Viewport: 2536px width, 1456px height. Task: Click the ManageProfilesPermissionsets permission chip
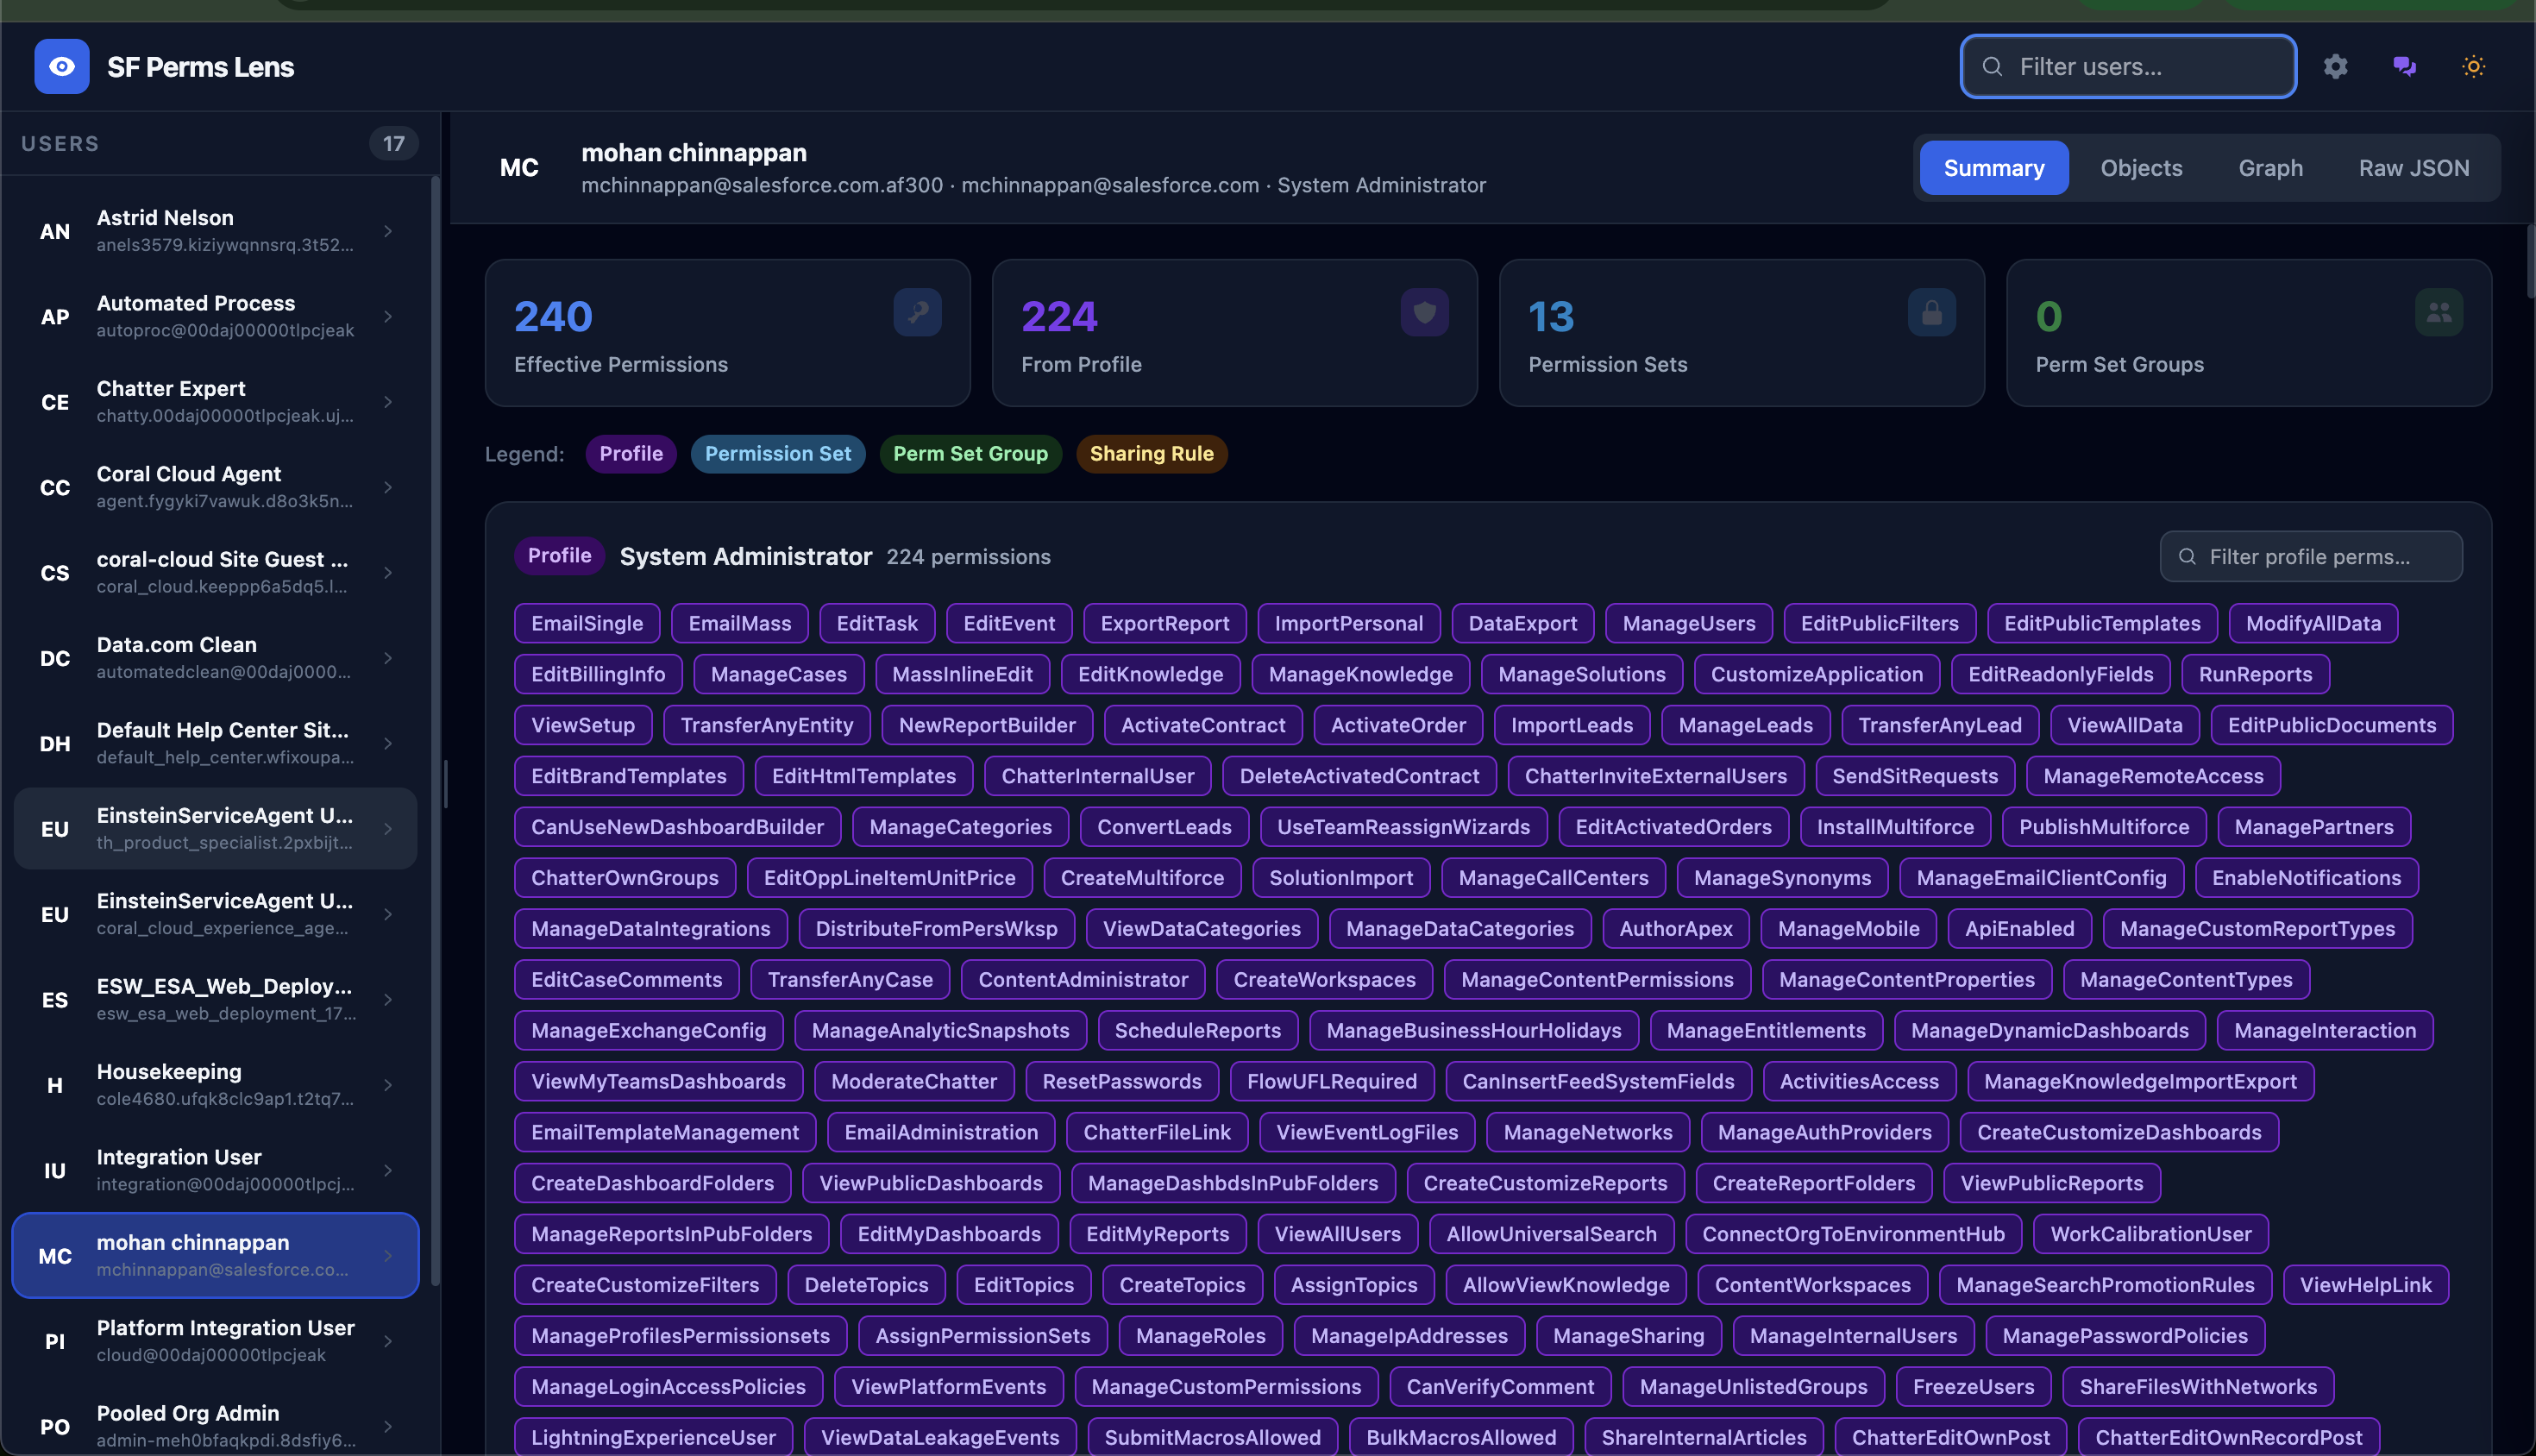tap(680, 1336)
